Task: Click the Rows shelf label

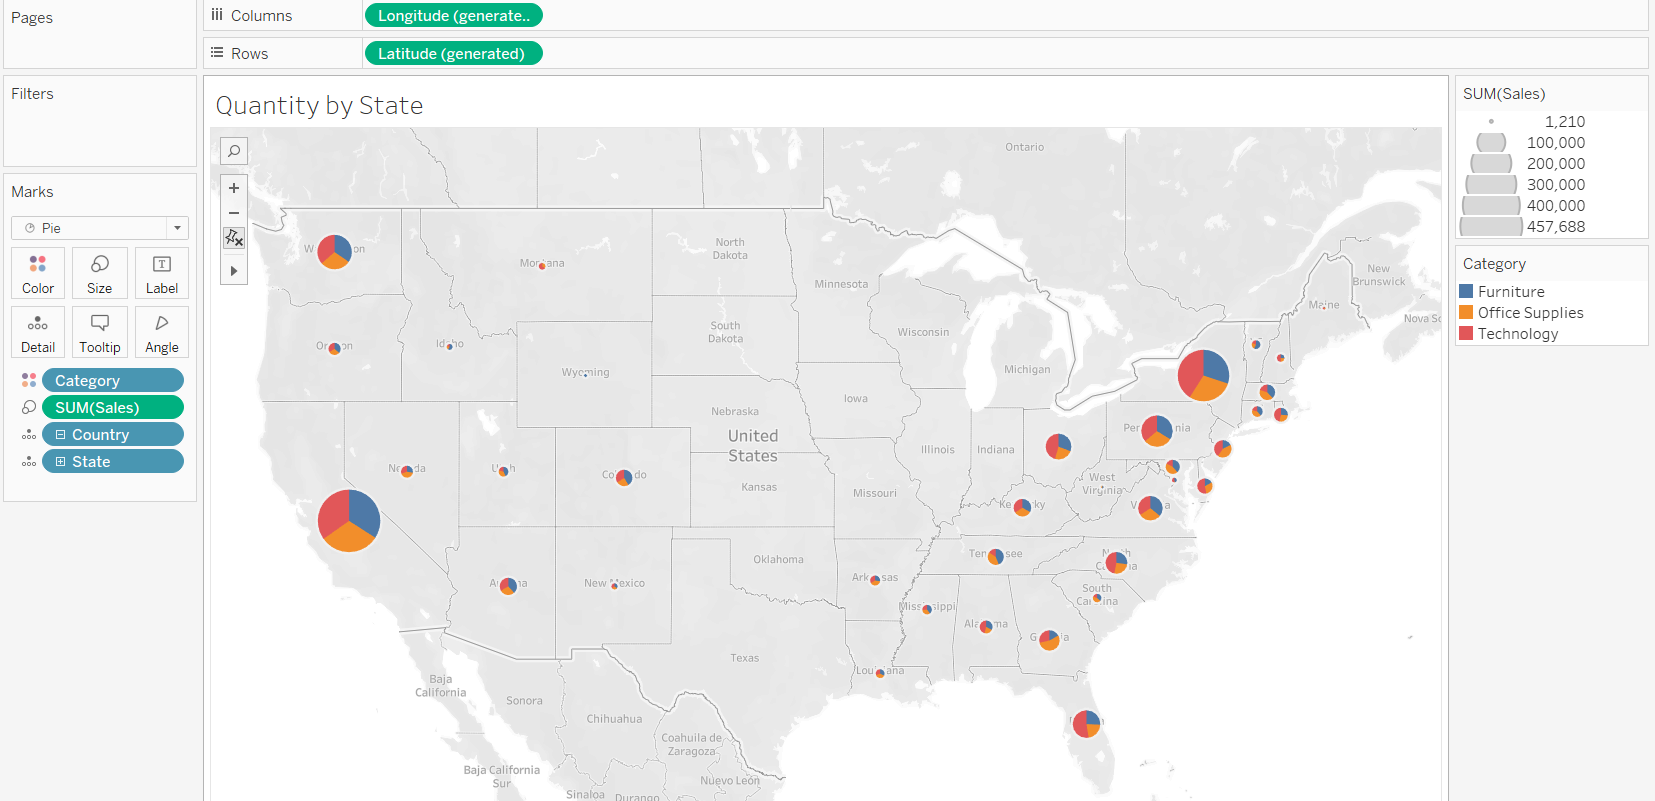Action: 250,54
